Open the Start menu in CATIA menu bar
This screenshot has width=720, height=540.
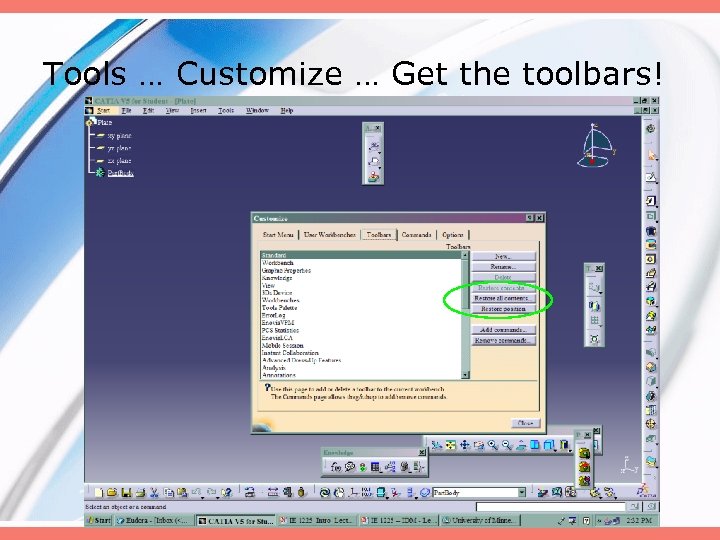pos(104,111)
